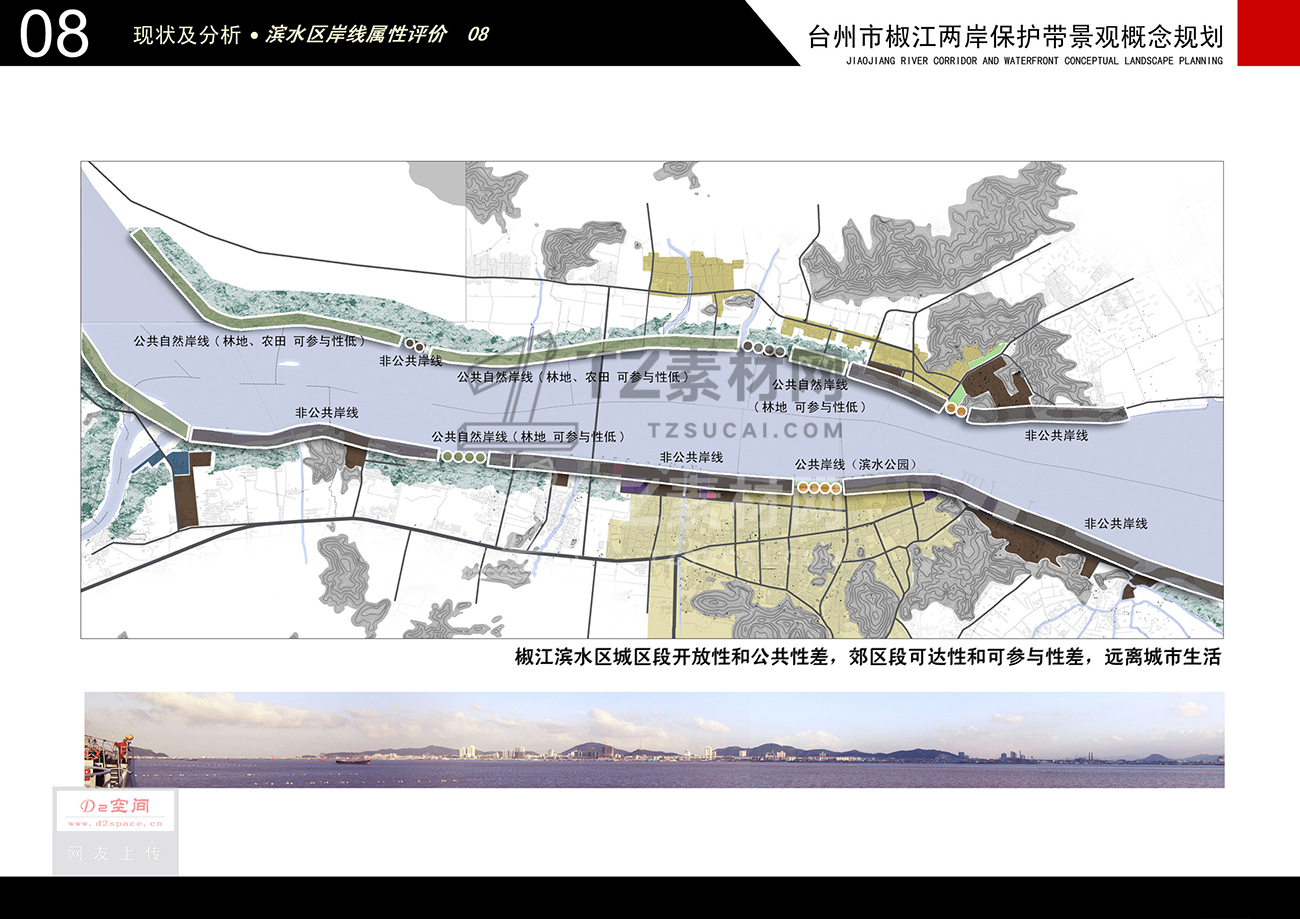Select the "现状及分析" section text
Viewport: 1300px width, 919px height.
187,35
